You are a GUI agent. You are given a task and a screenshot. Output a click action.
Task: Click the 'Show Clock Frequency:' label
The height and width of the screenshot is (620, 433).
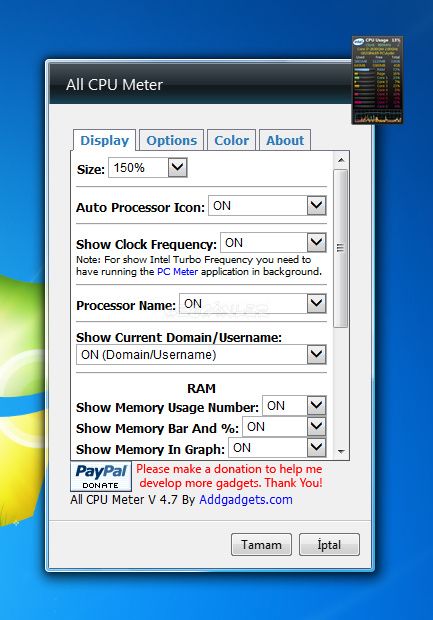[146, 244]
